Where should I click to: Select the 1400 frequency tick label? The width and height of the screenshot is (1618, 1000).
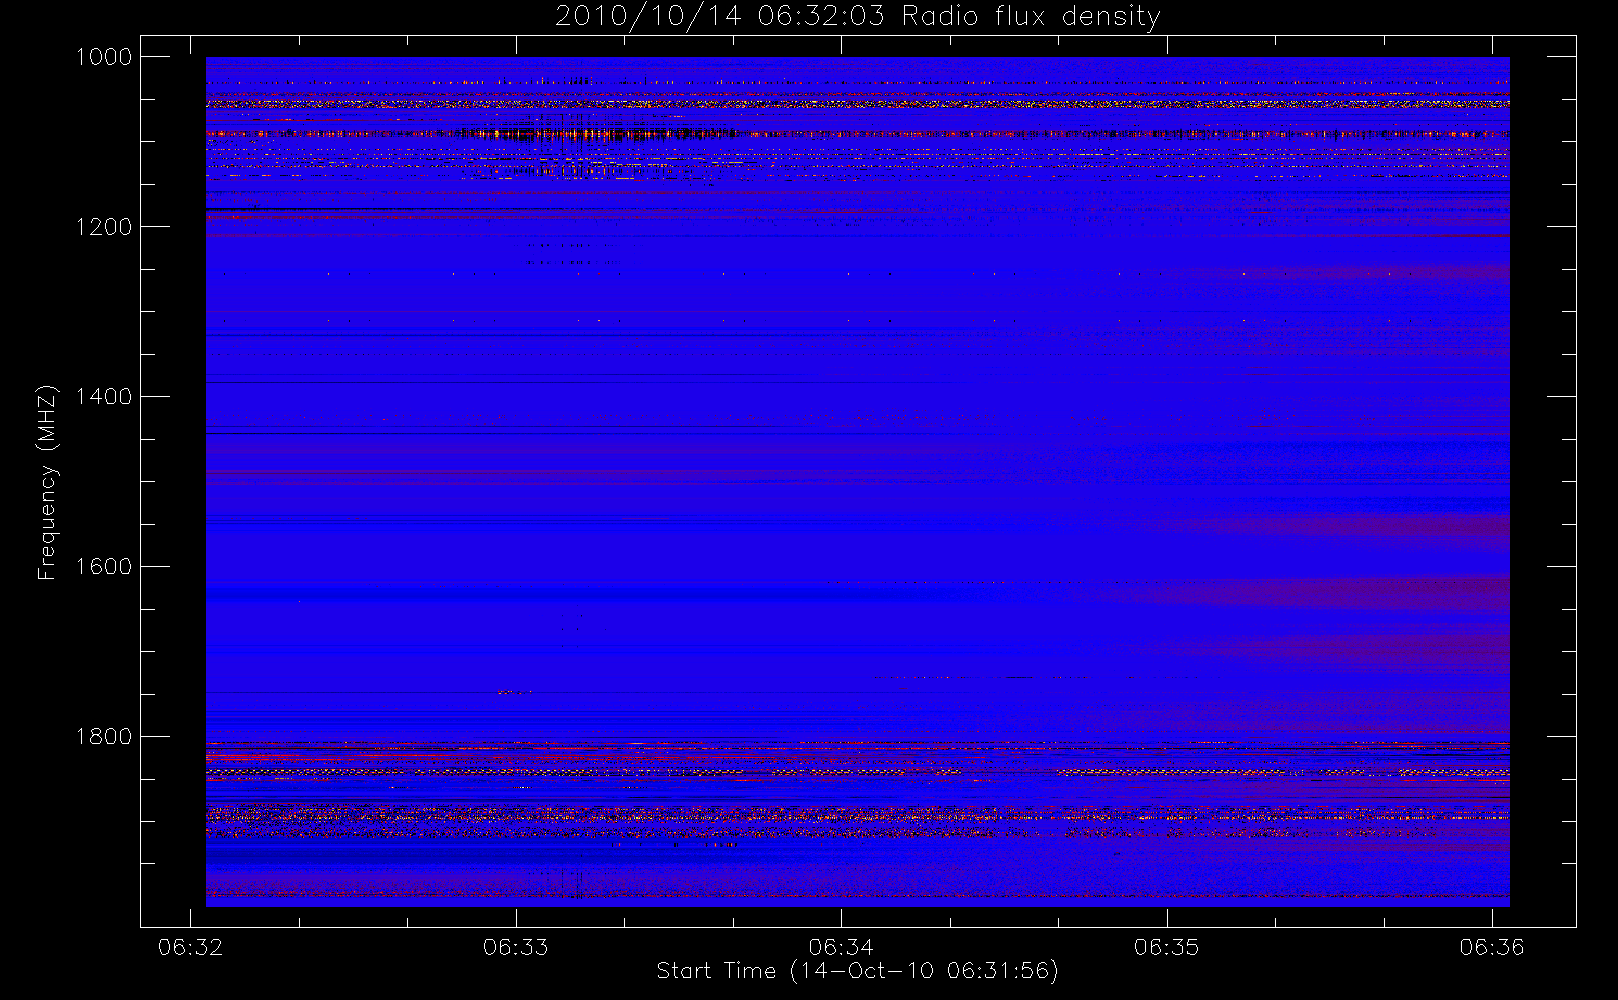click(104, 397)
